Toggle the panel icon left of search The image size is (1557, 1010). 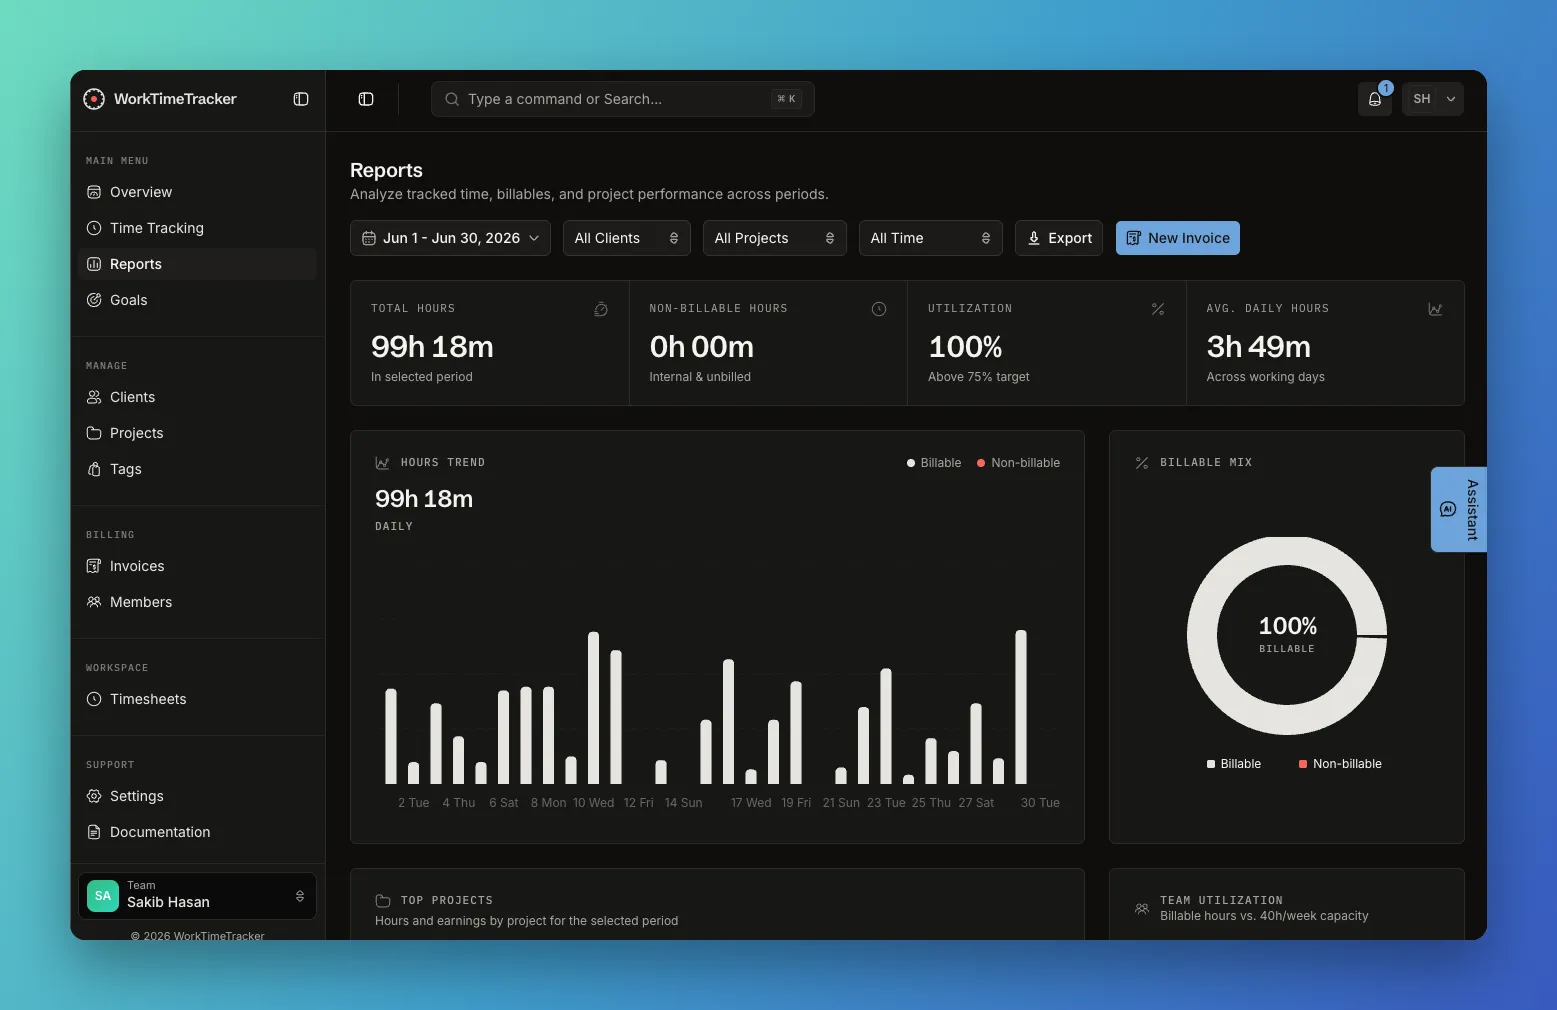click(366, 99)
